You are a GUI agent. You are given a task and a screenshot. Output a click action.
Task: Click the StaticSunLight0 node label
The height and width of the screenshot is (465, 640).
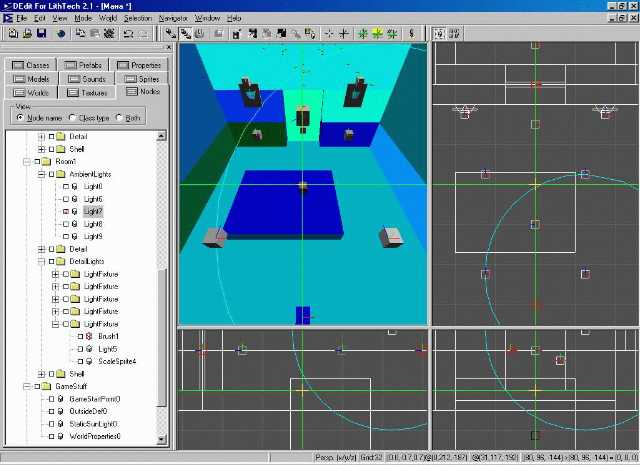(93, 424)
